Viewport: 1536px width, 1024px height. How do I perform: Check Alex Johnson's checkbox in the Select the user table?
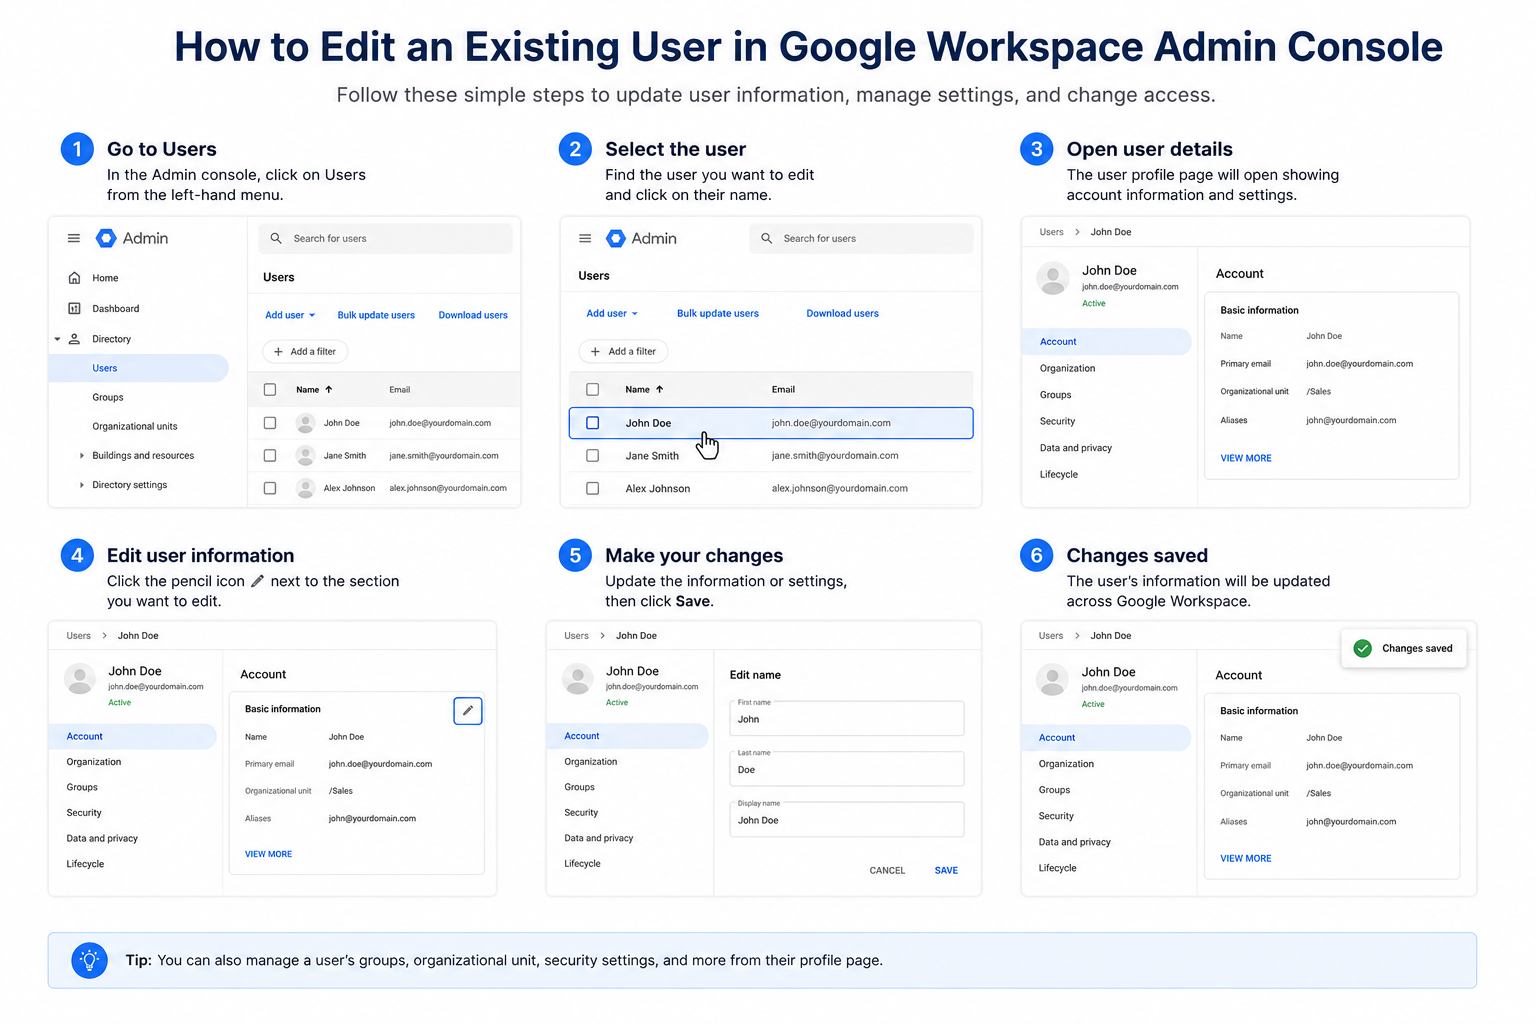pyautogui.click(x=593, y=488)
